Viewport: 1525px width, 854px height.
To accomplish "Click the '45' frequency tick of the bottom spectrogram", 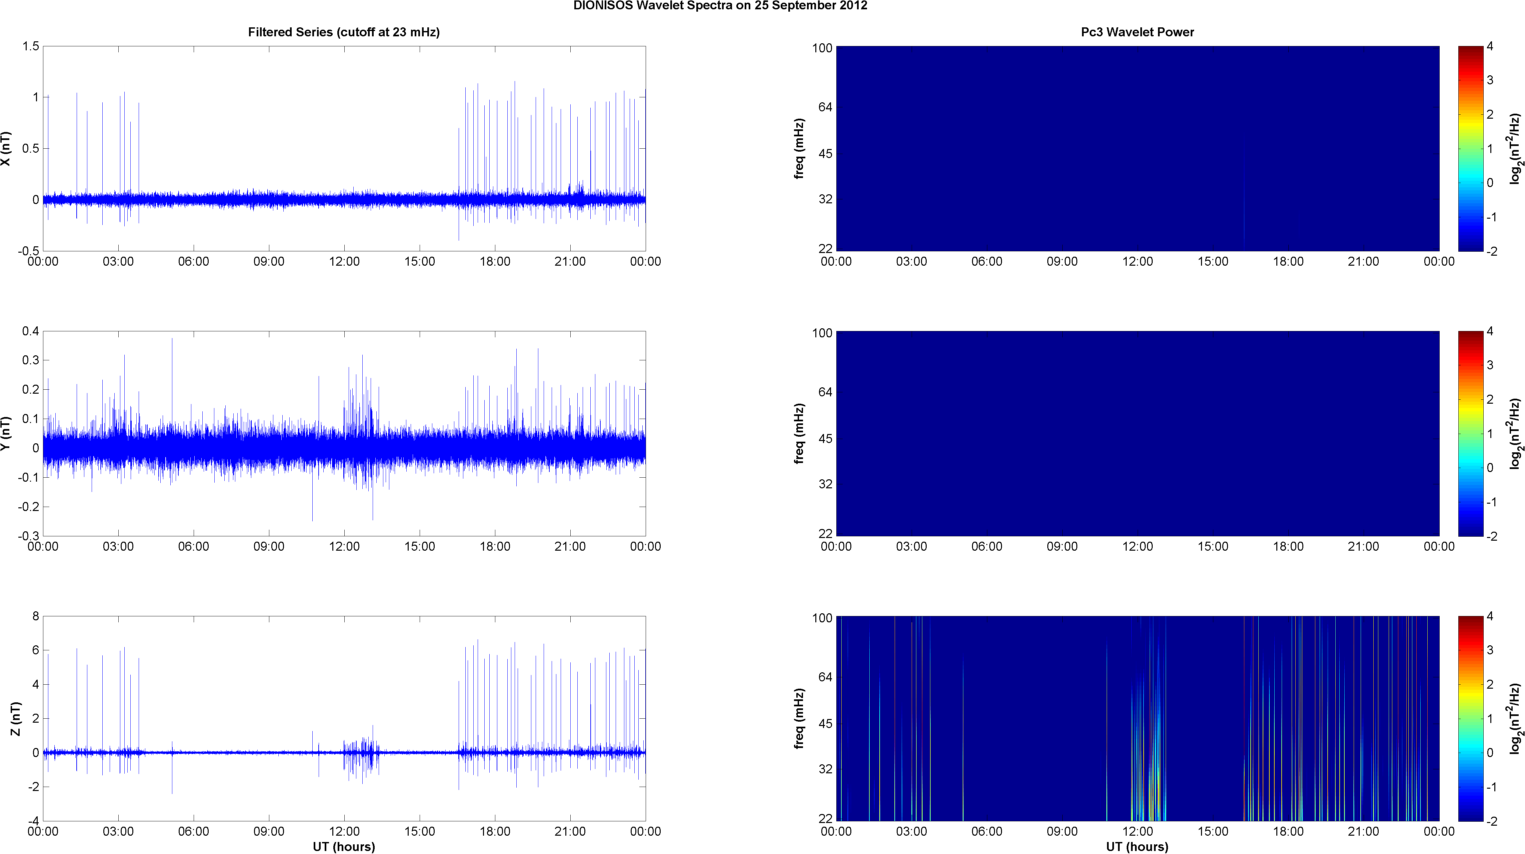I will tap(826, 724).
